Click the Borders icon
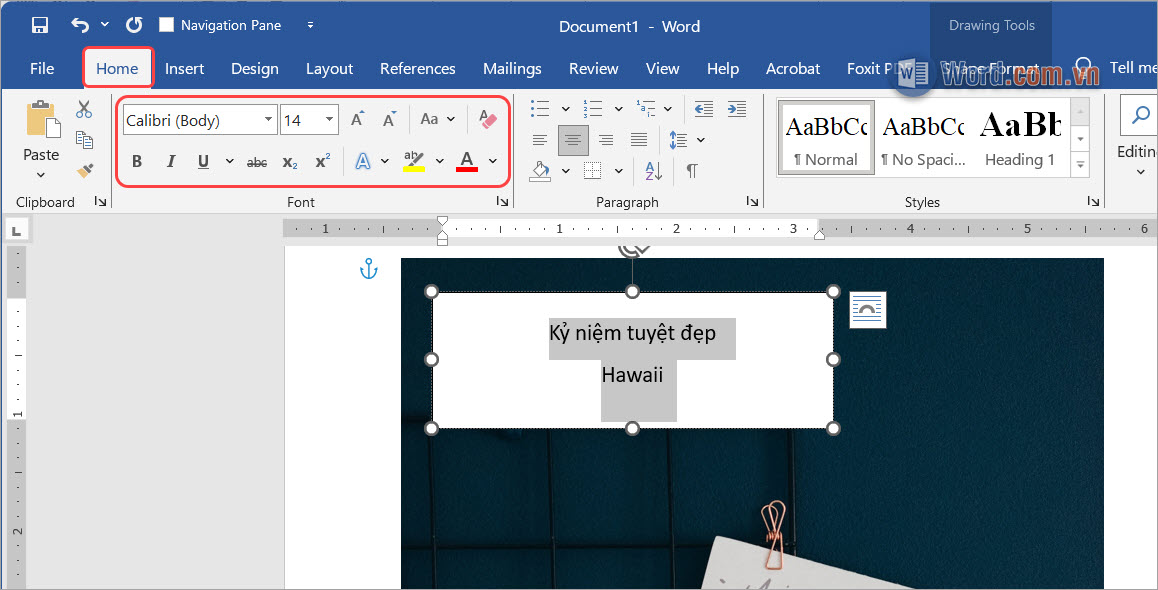Viewport: 1158px width, 590px height. pos(592,171)
